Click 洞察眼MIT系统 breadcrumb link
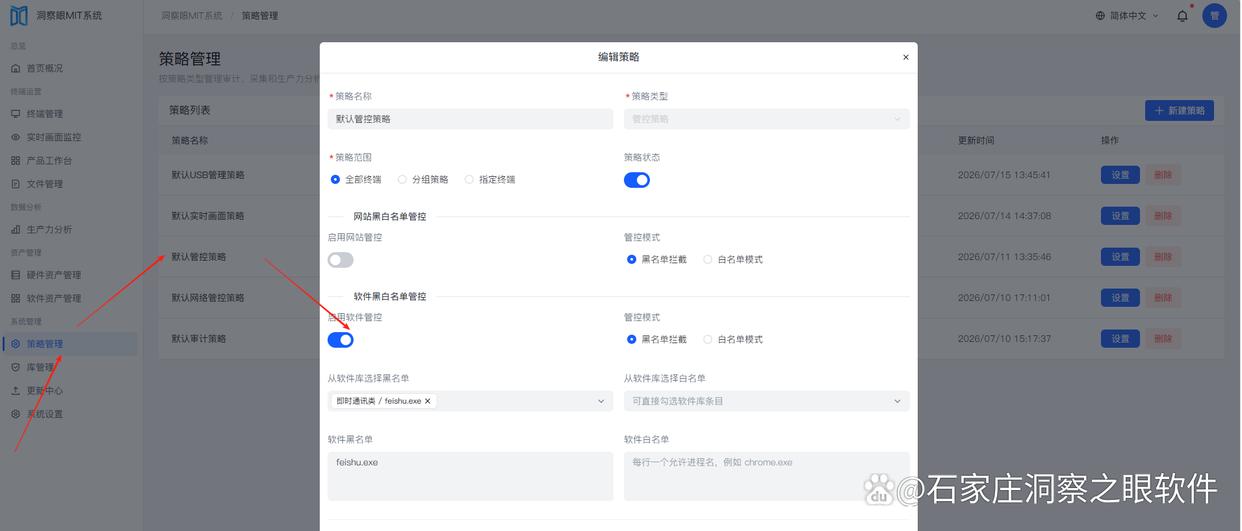 191,16
